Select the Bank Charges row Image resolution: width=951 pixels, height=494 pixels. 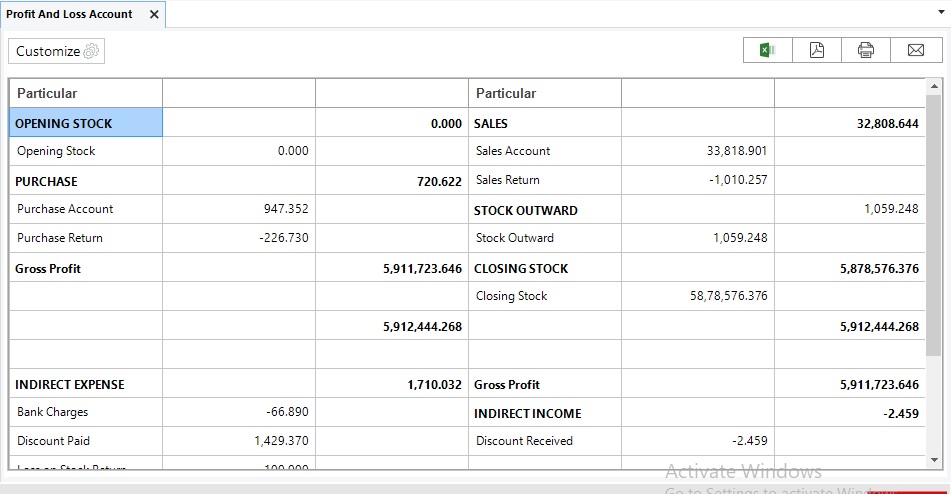click(x=53, y=412)
